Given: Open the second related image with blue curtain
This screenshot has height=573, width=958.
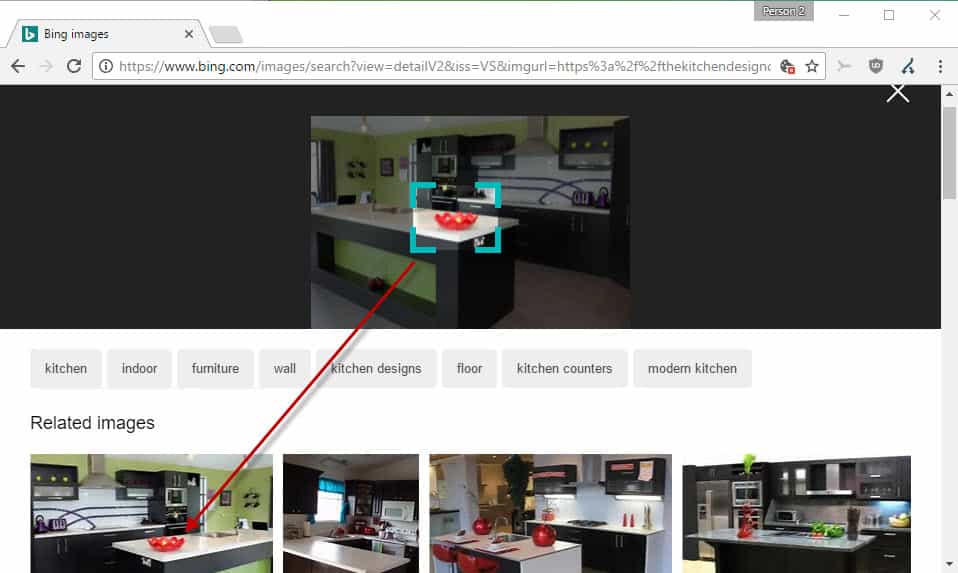Looking at the screenshot, I should 351,513.
